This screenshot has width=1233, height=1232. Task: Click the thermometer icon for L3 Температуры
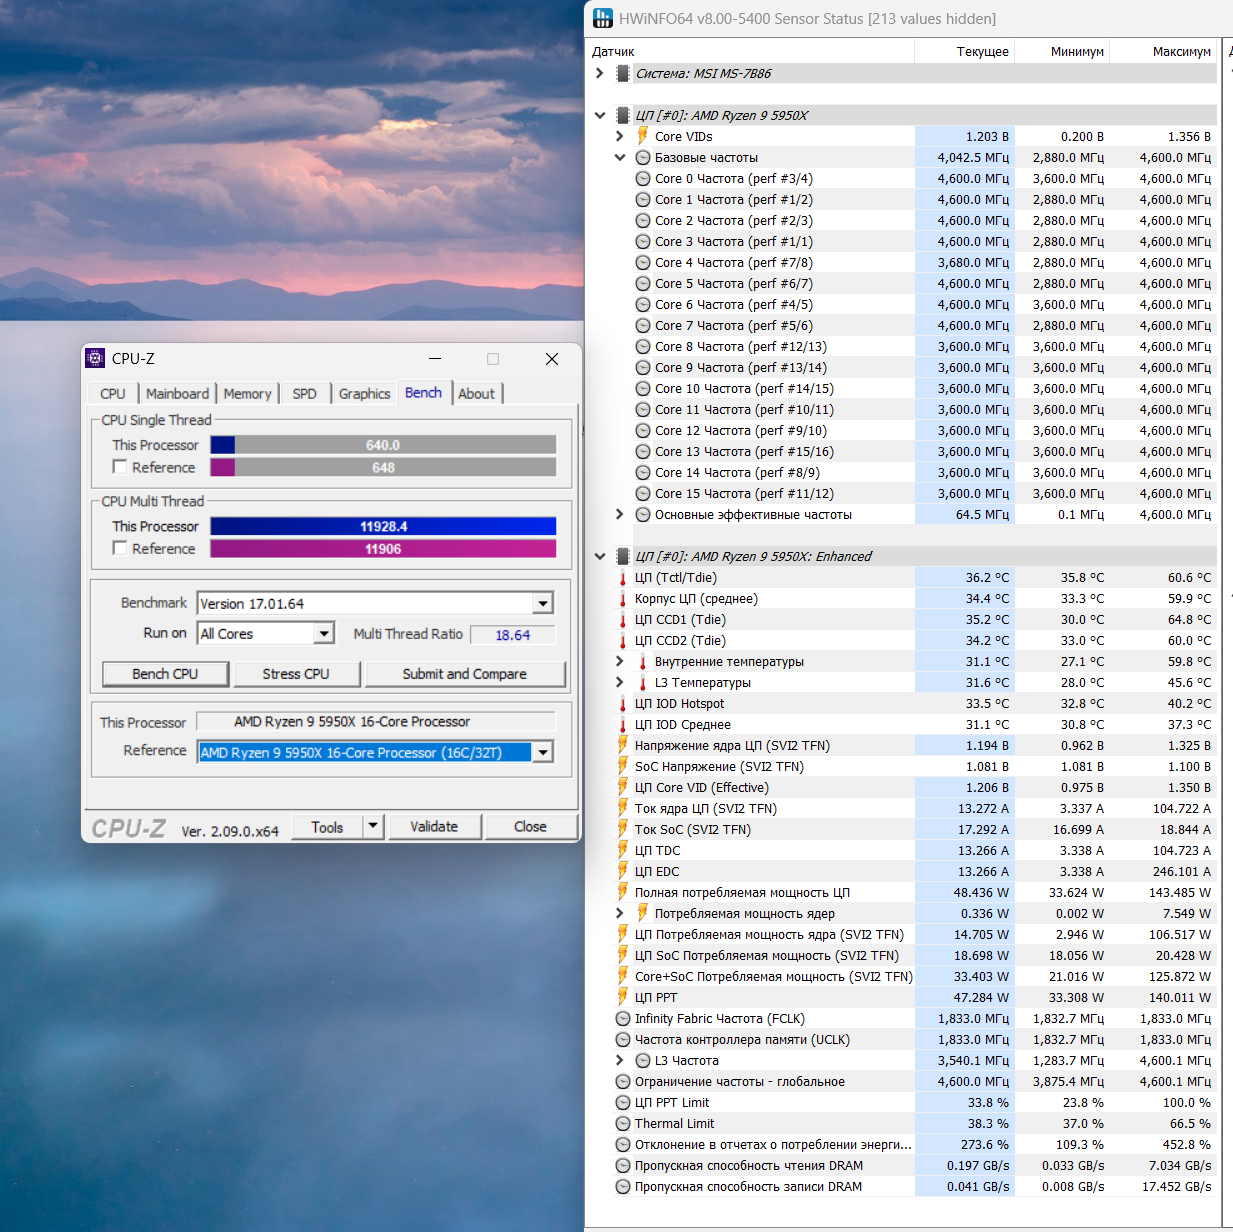[643, 682]
